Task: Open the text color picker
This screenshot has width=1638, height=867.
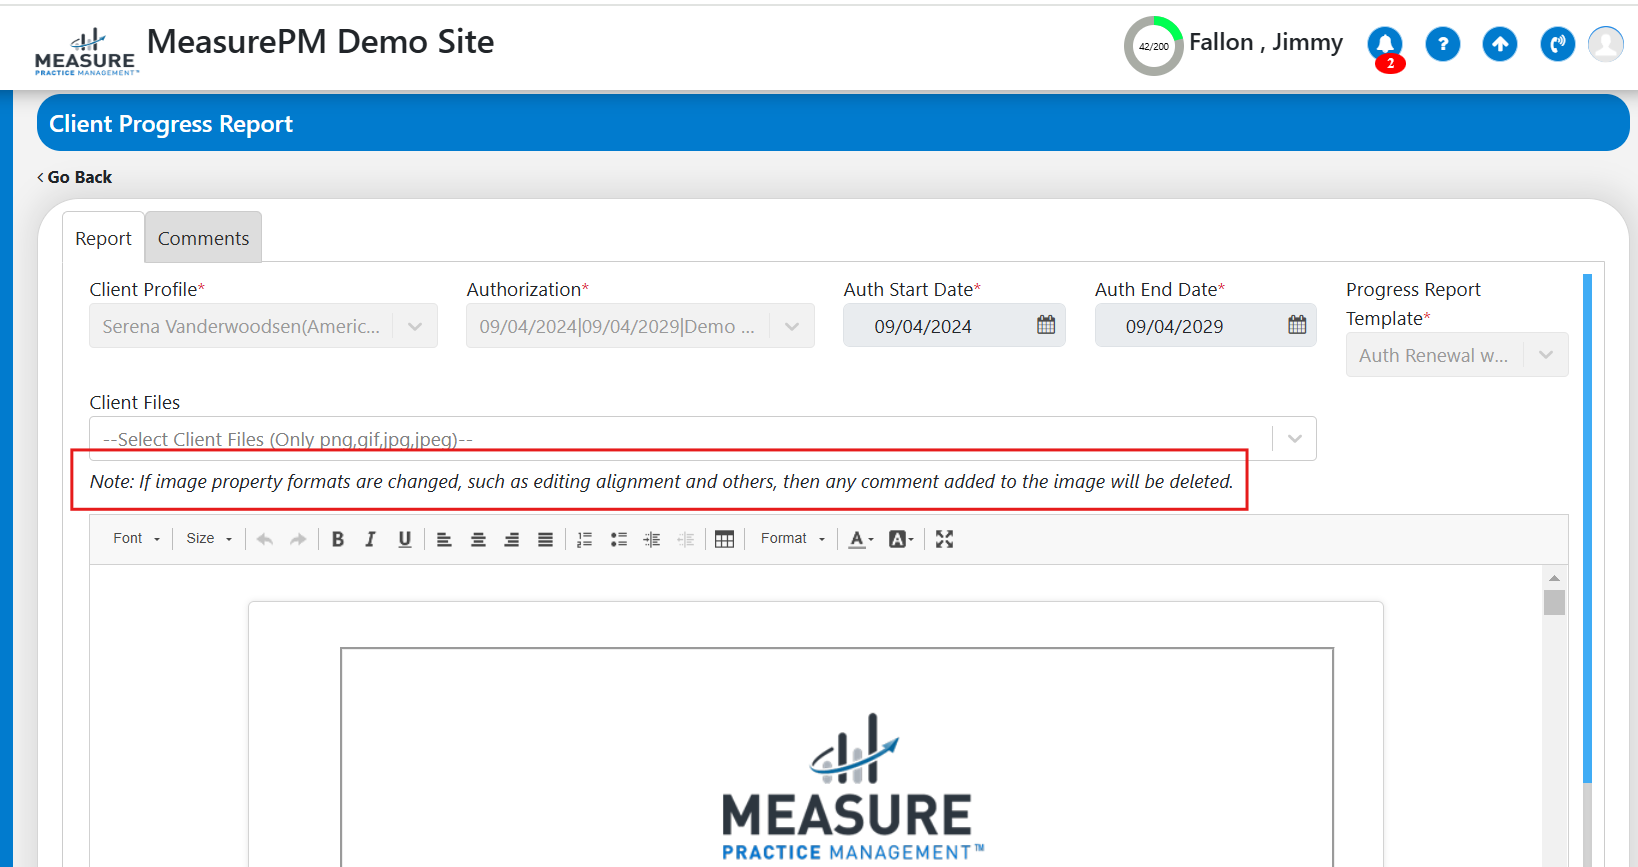Action: pyautogui.click(x=861, y=539)
